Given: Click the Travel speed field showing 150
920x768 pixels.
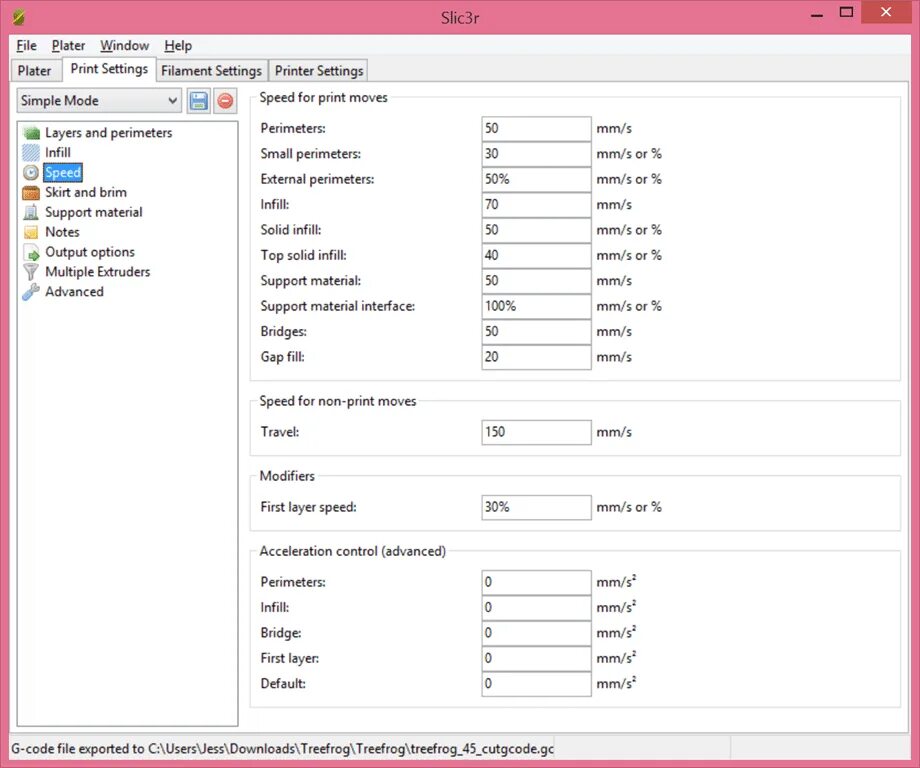Looking at the screenshot, I should (x=536, y=432).
